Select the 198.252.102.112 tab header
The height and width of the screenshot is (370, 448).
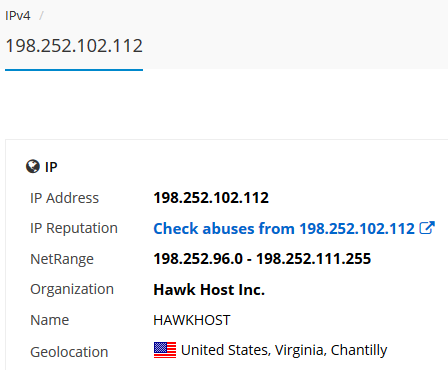point(74,46)
